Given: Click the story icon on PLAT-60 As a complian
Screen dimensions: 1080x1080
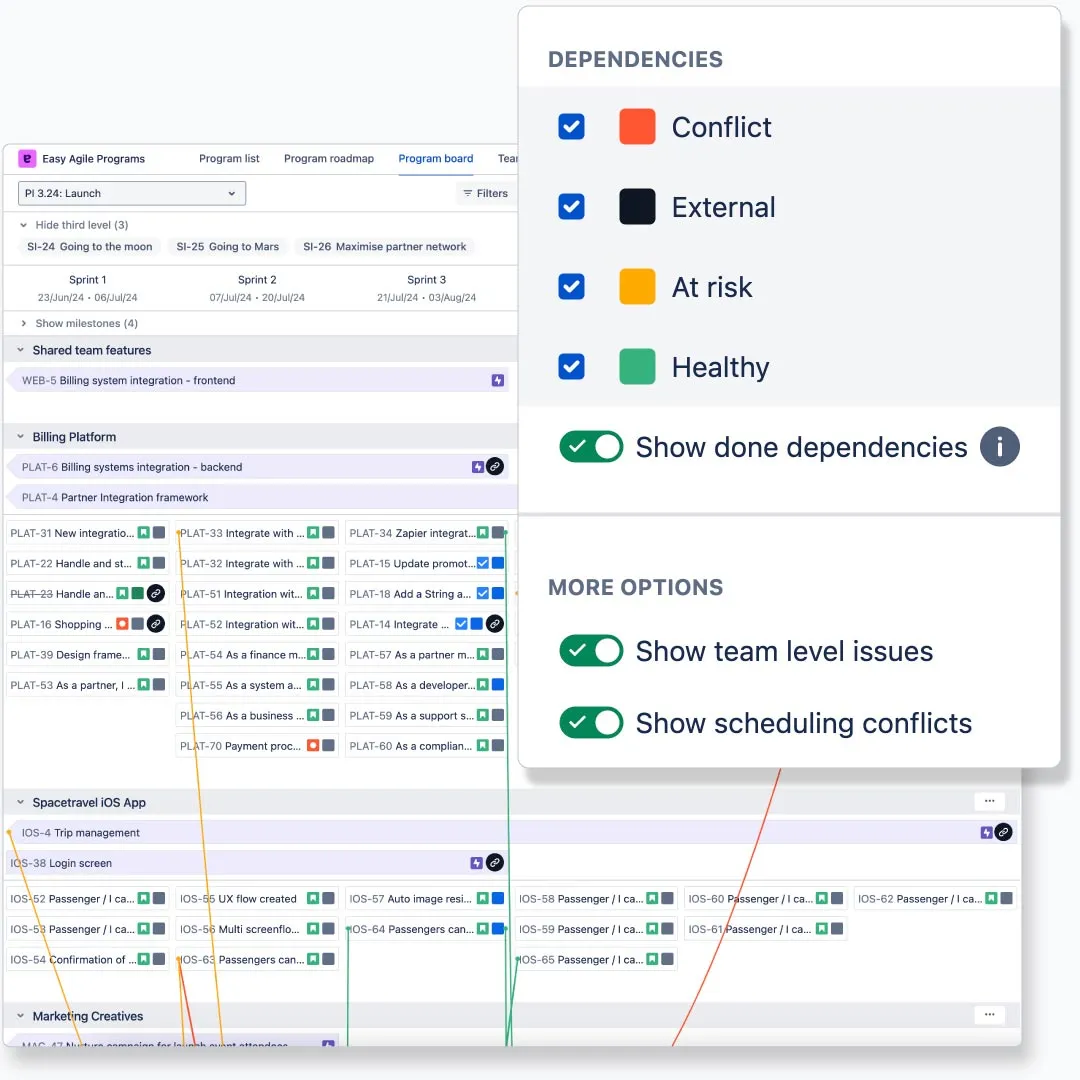Looking at the screenshot, I should click(483, 745).
